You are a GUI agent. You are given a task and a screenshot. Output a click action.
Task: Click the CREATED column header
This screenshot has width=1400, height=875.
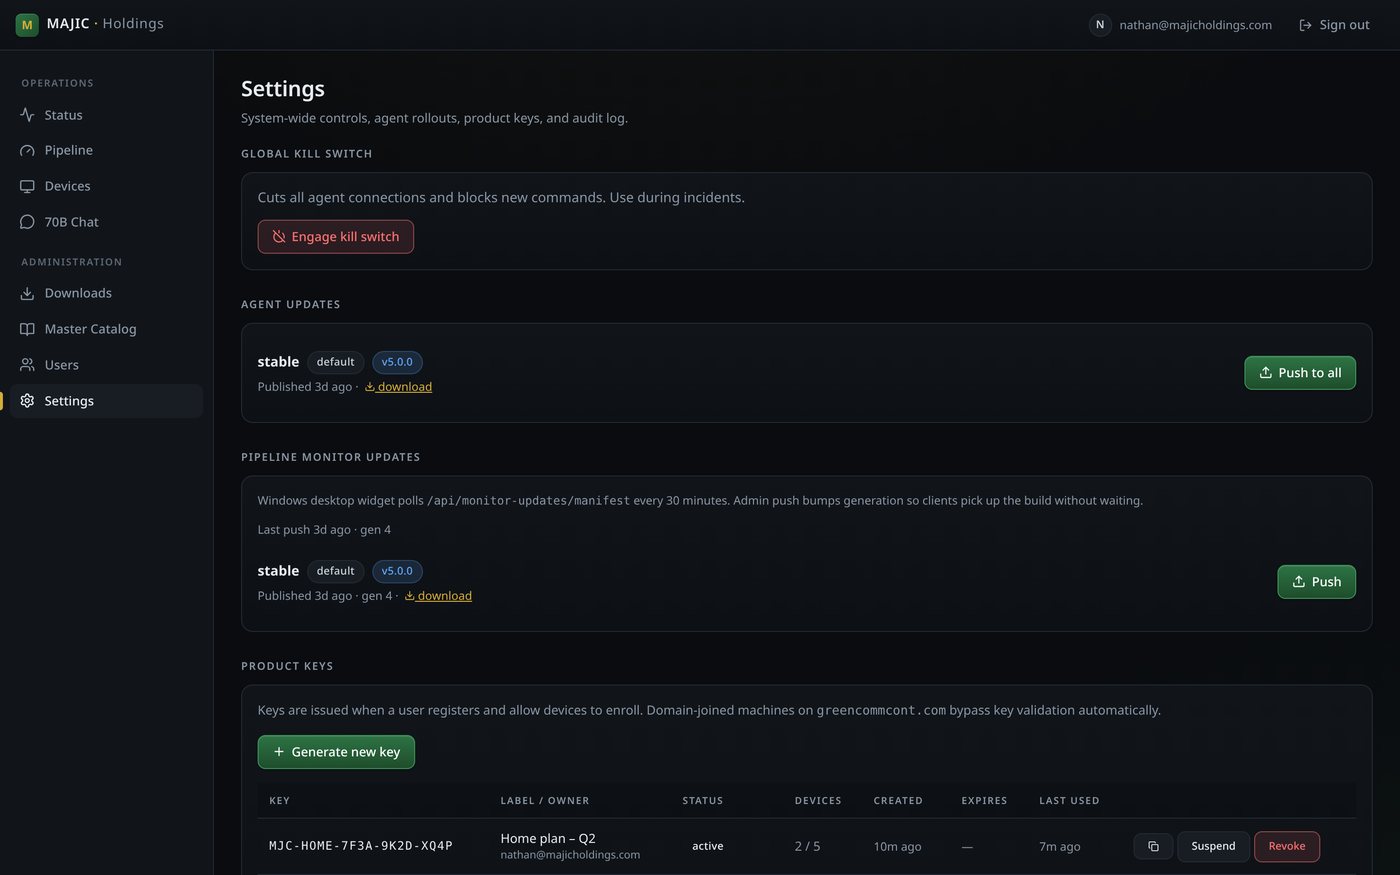click(x=898, y=801)
